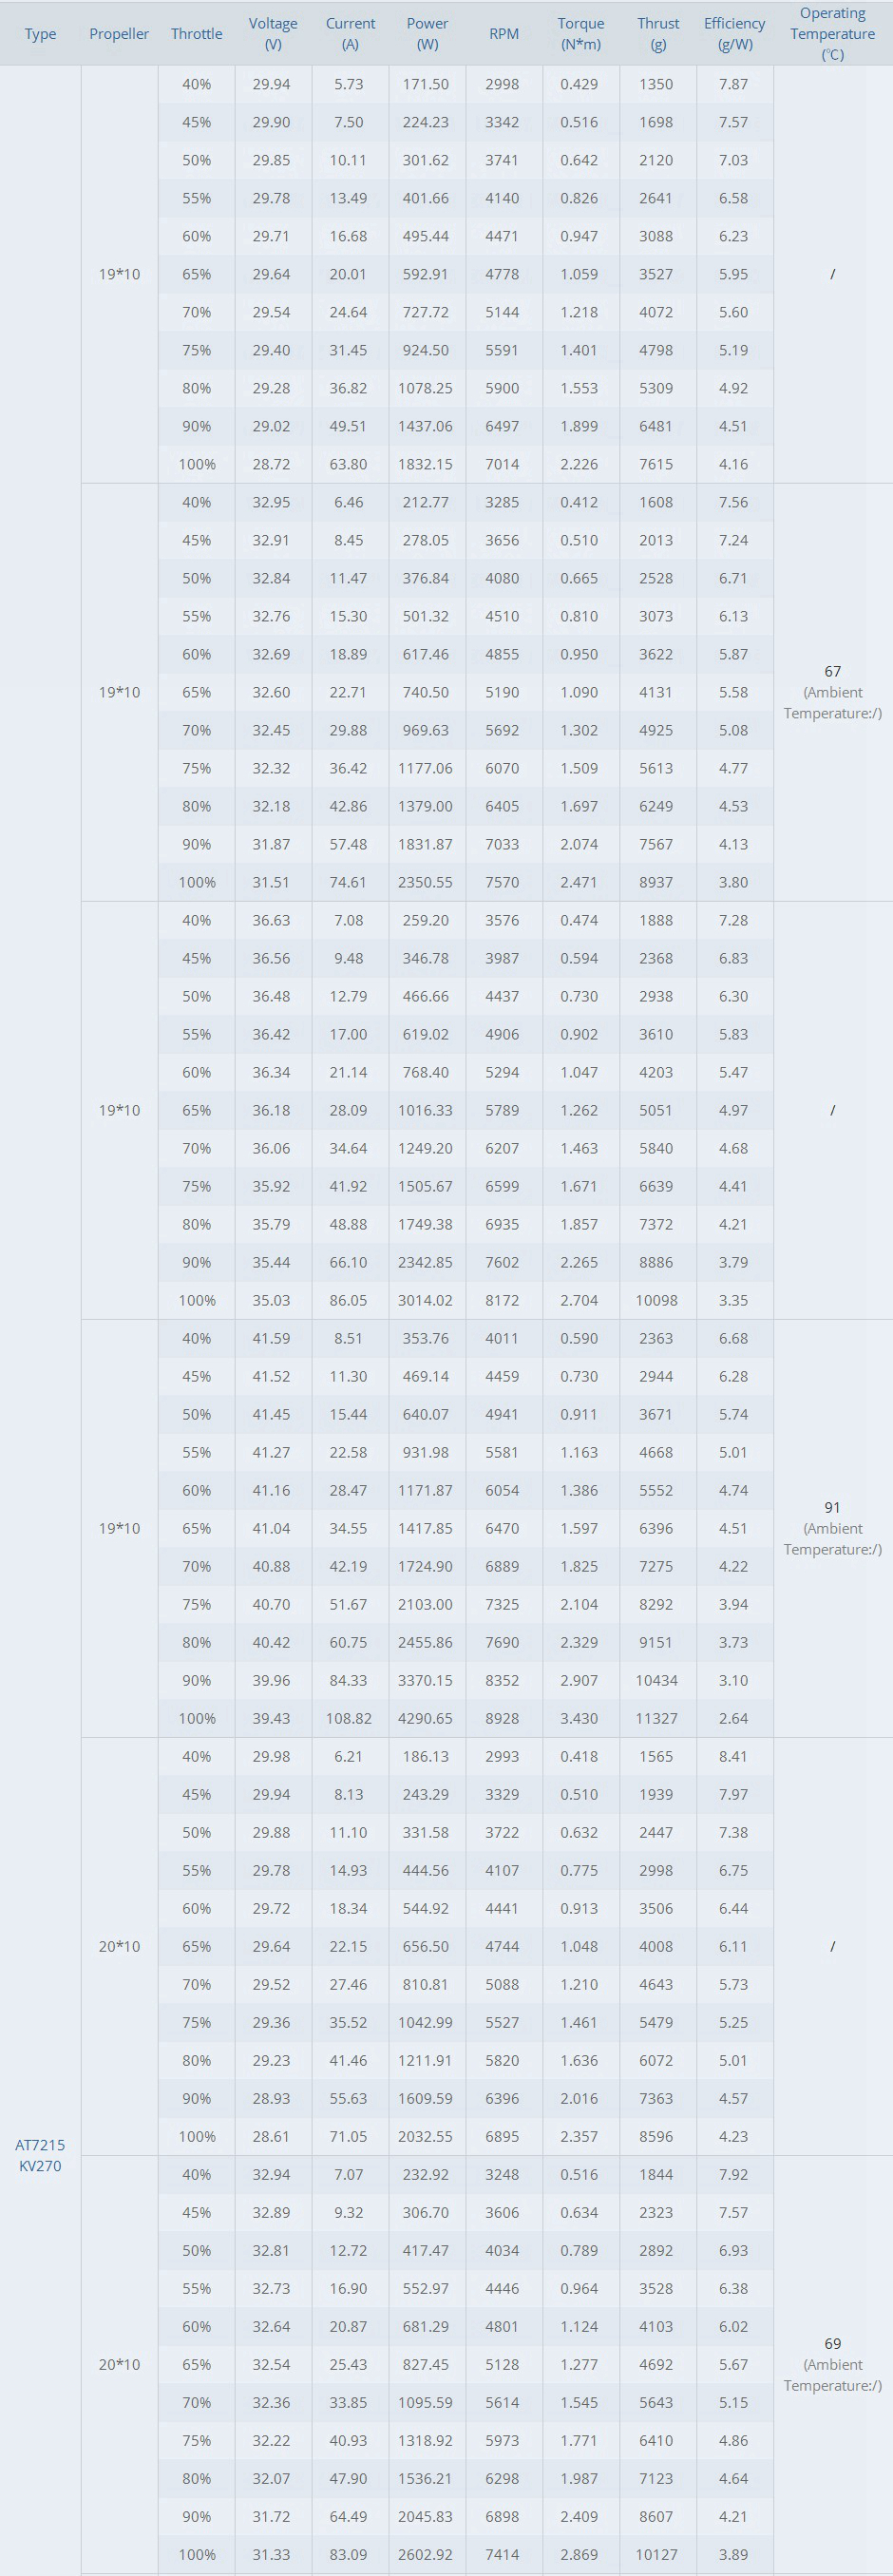Select the Thrust (g) column header

[x=658, y=34]
